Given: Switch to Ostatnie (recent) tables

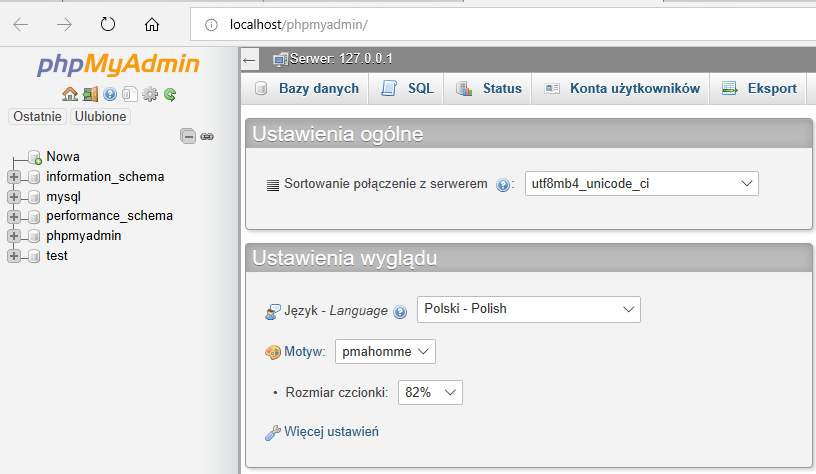Looking at the screenshot, I should coord(37,117).
